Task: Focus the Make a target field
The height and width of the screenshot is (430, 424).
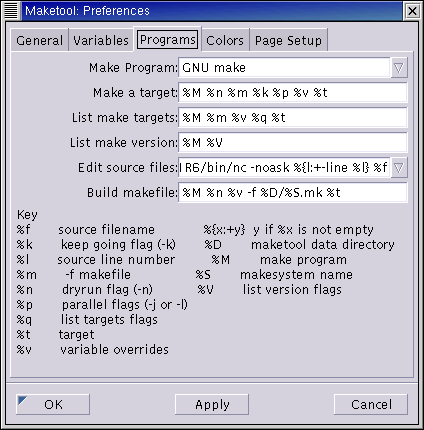Action: tap(293, 93)
